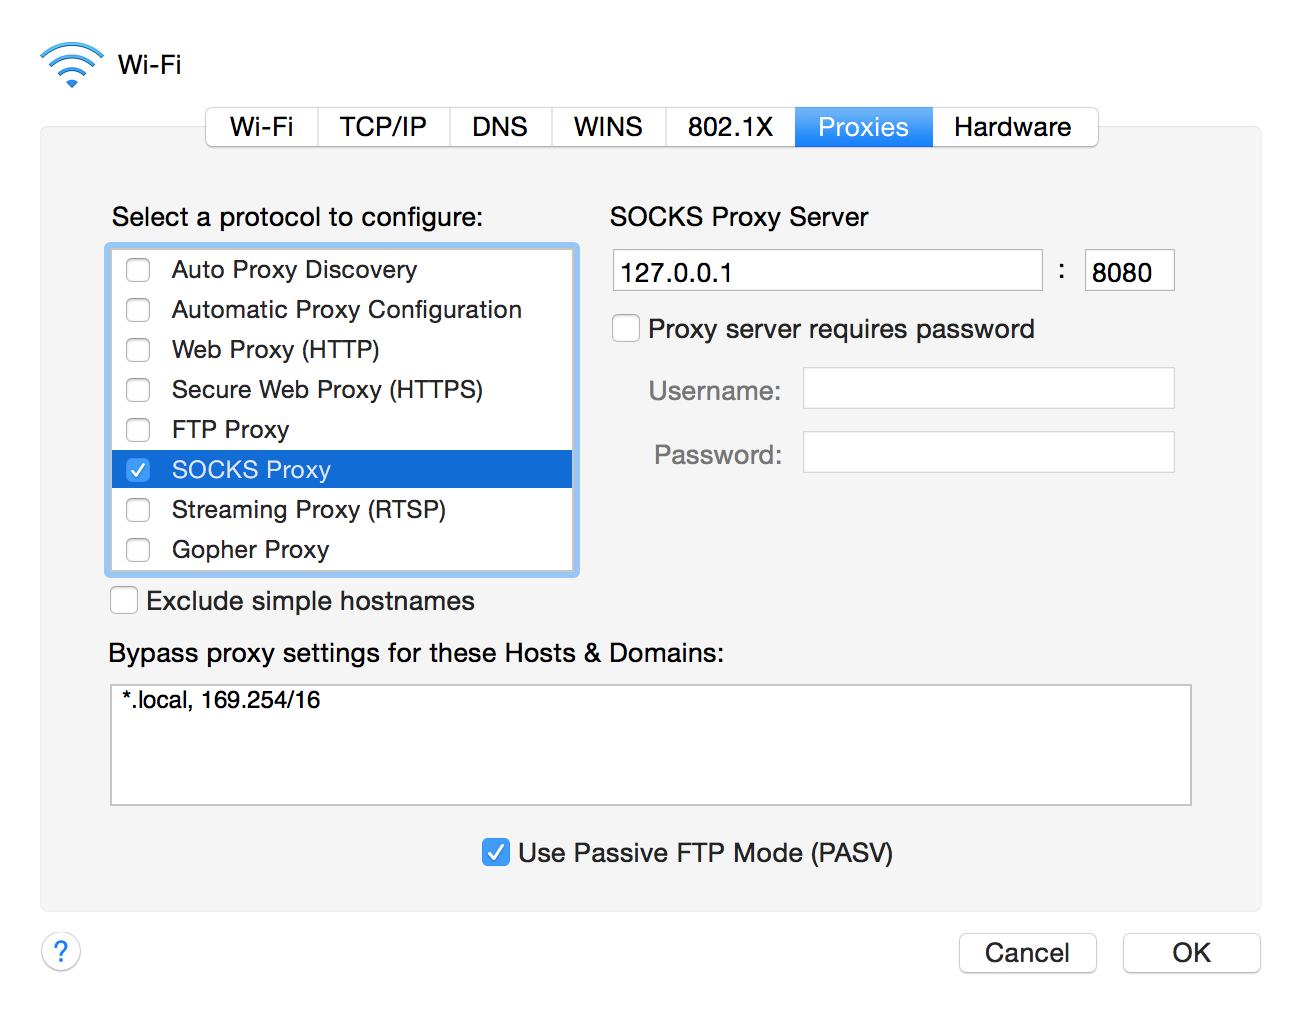The height and width of the screenshot is (1012, 1302).
Task: Go to the 802.1X tab
Action: 730,127
